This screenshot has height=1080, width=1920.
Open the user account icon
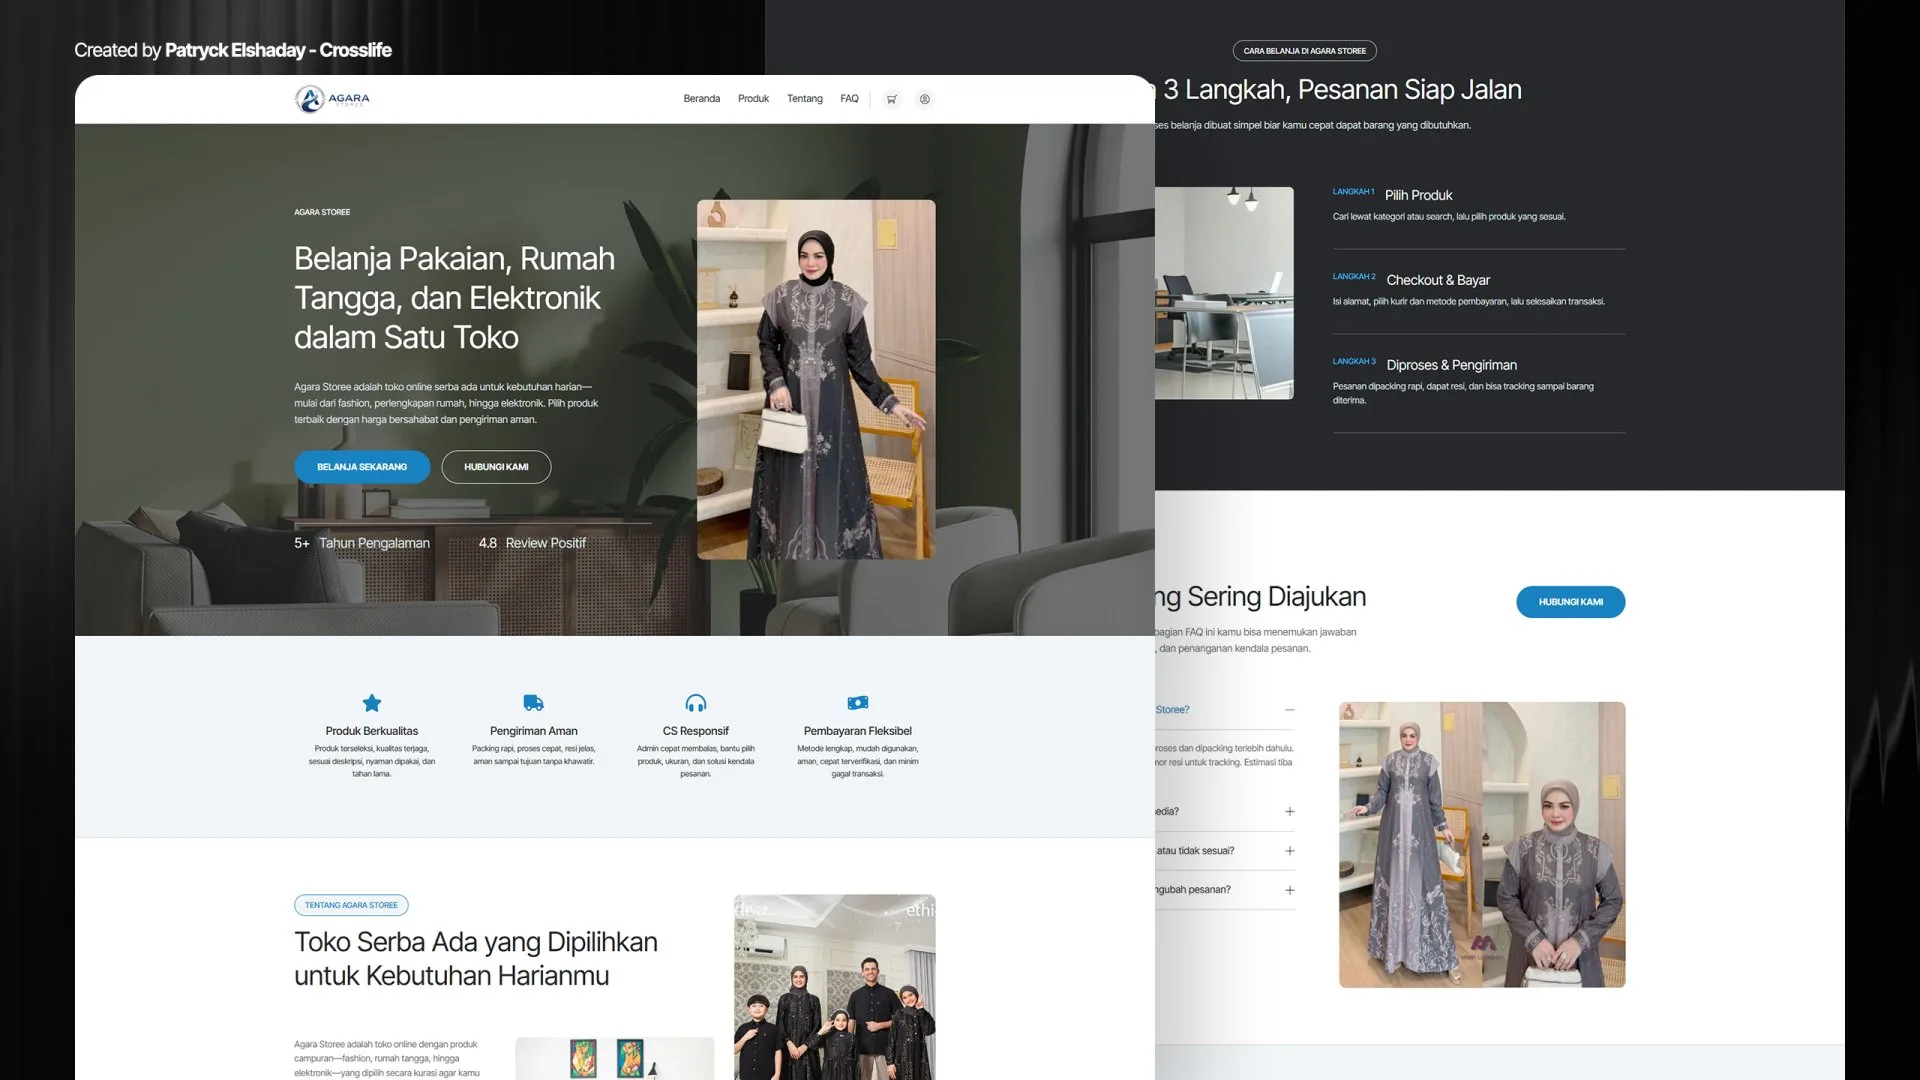925,99
